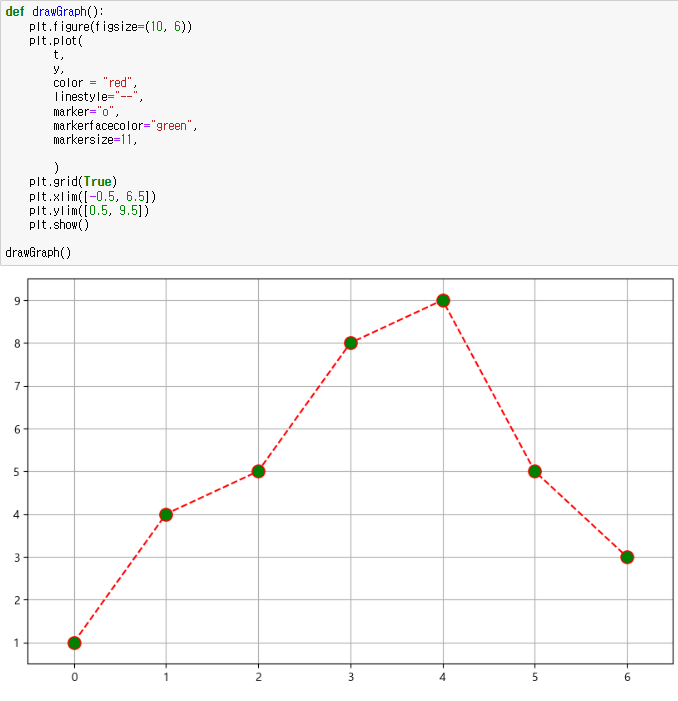Click x-axis tick label '3'
Viewport: 678px width, 701px height.
(x=351, y=677)
